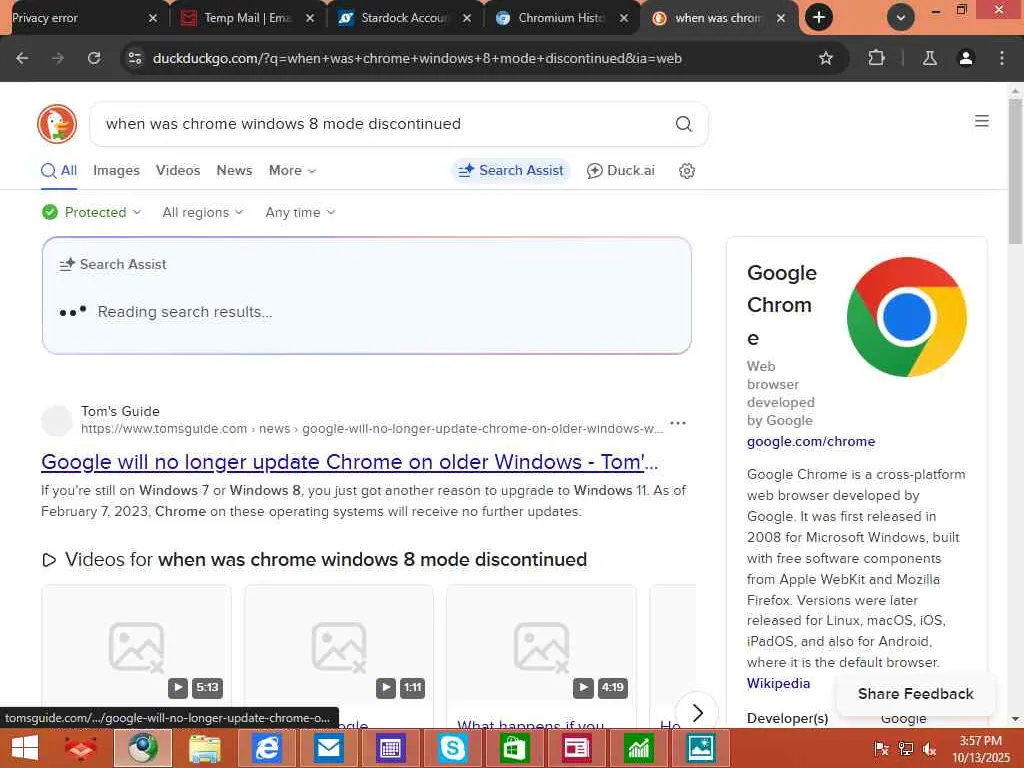Open google.com/chrome link

click(810, 441)
